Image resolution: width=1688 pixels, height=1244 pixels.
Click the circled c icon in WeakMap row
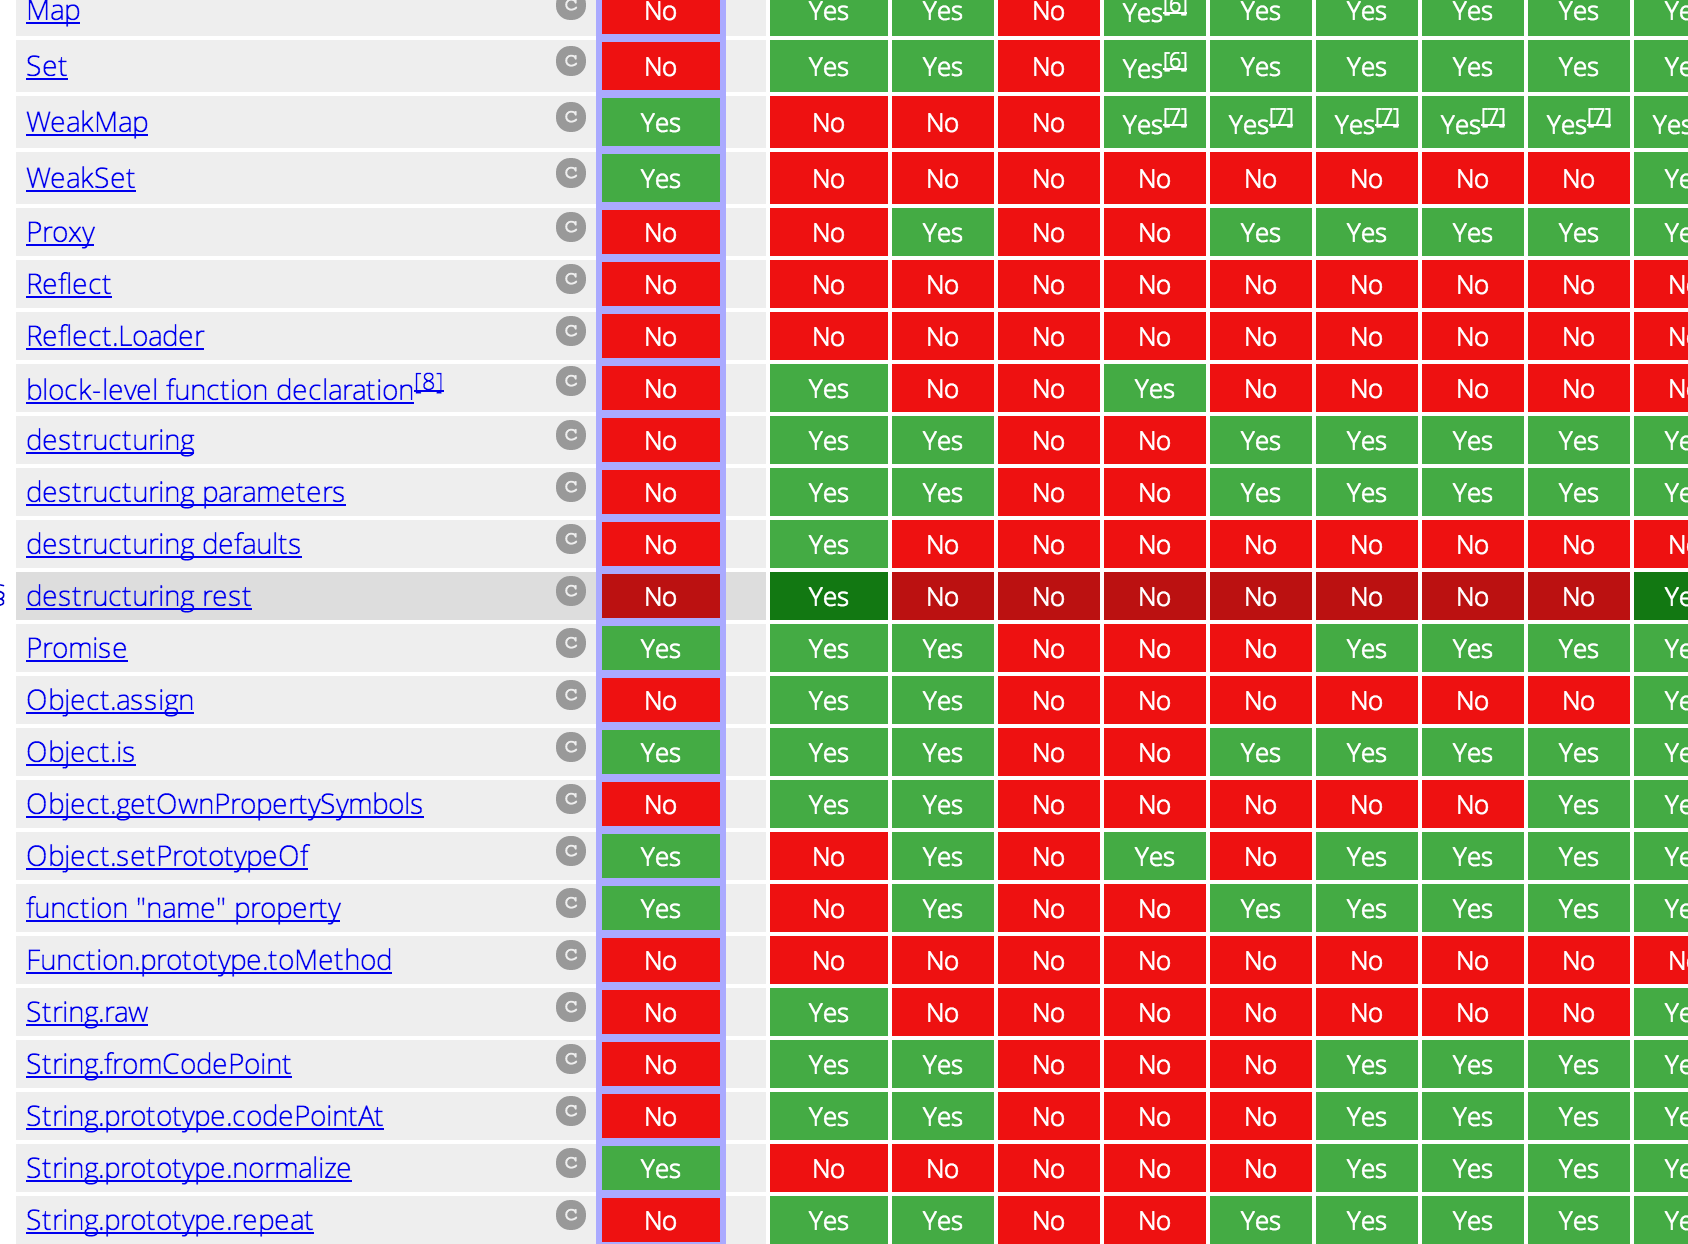570,118
